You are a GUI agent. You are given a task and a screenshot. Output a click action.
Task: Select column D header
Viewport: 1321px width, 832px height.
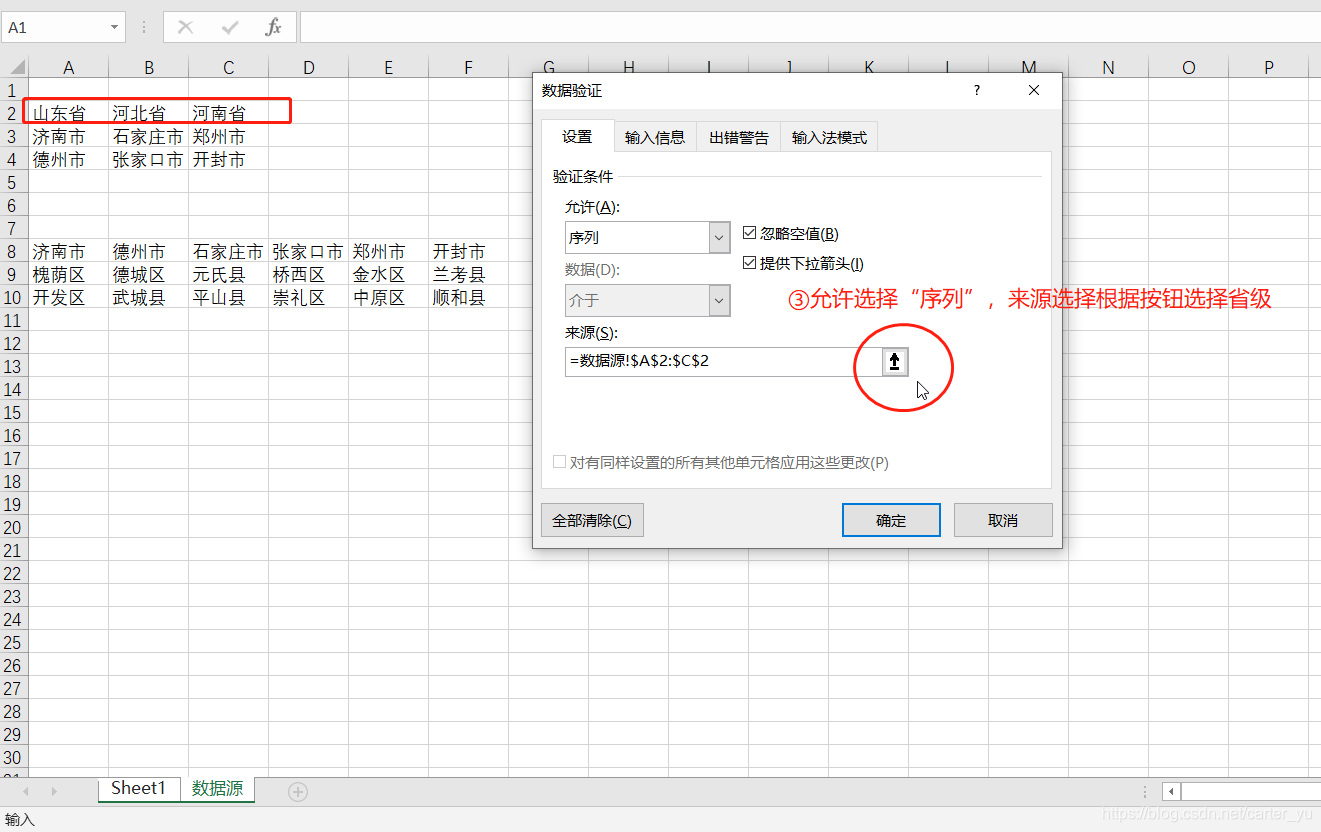[308, 67]
